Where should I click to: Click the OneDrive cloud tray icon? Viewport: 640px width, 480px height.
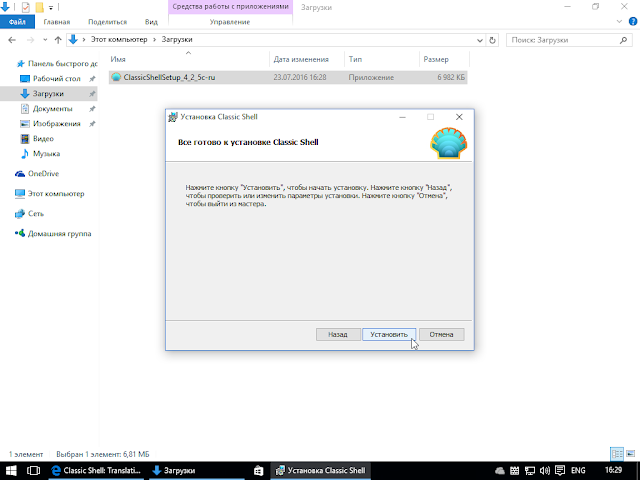click(500, 471)
